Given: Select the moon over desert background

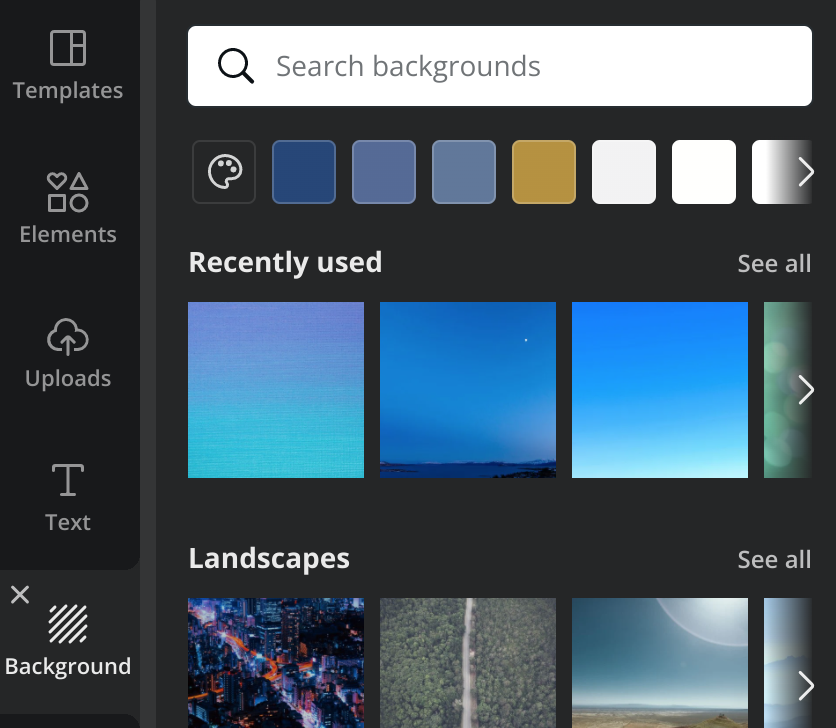Looking at the screenshot, I should pos(660,663).
